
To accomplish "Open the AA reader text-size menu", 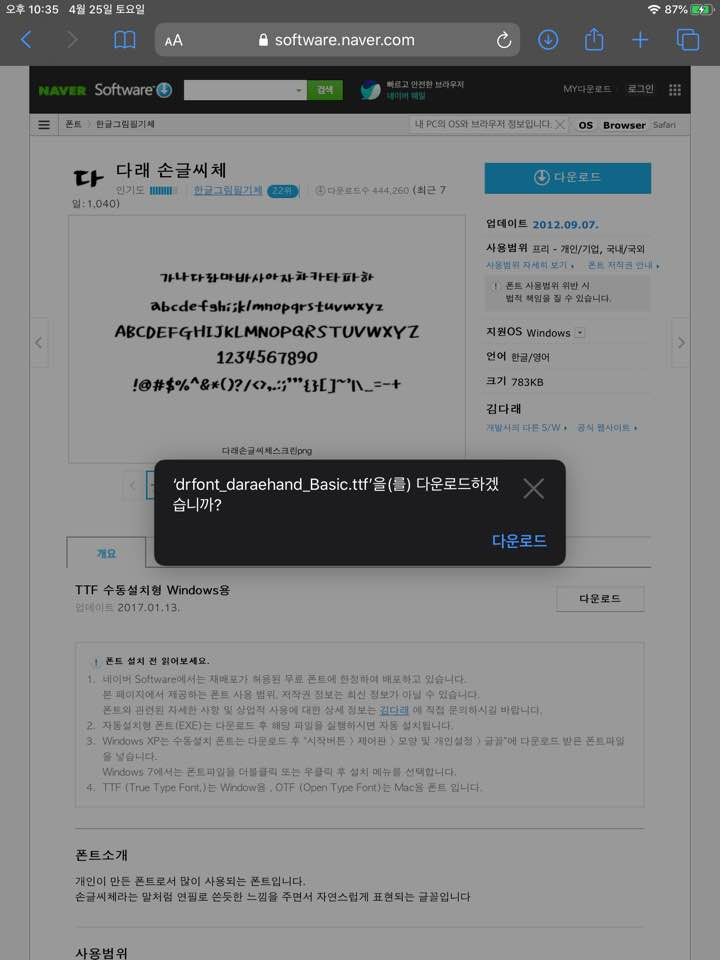I will (173, 40).
